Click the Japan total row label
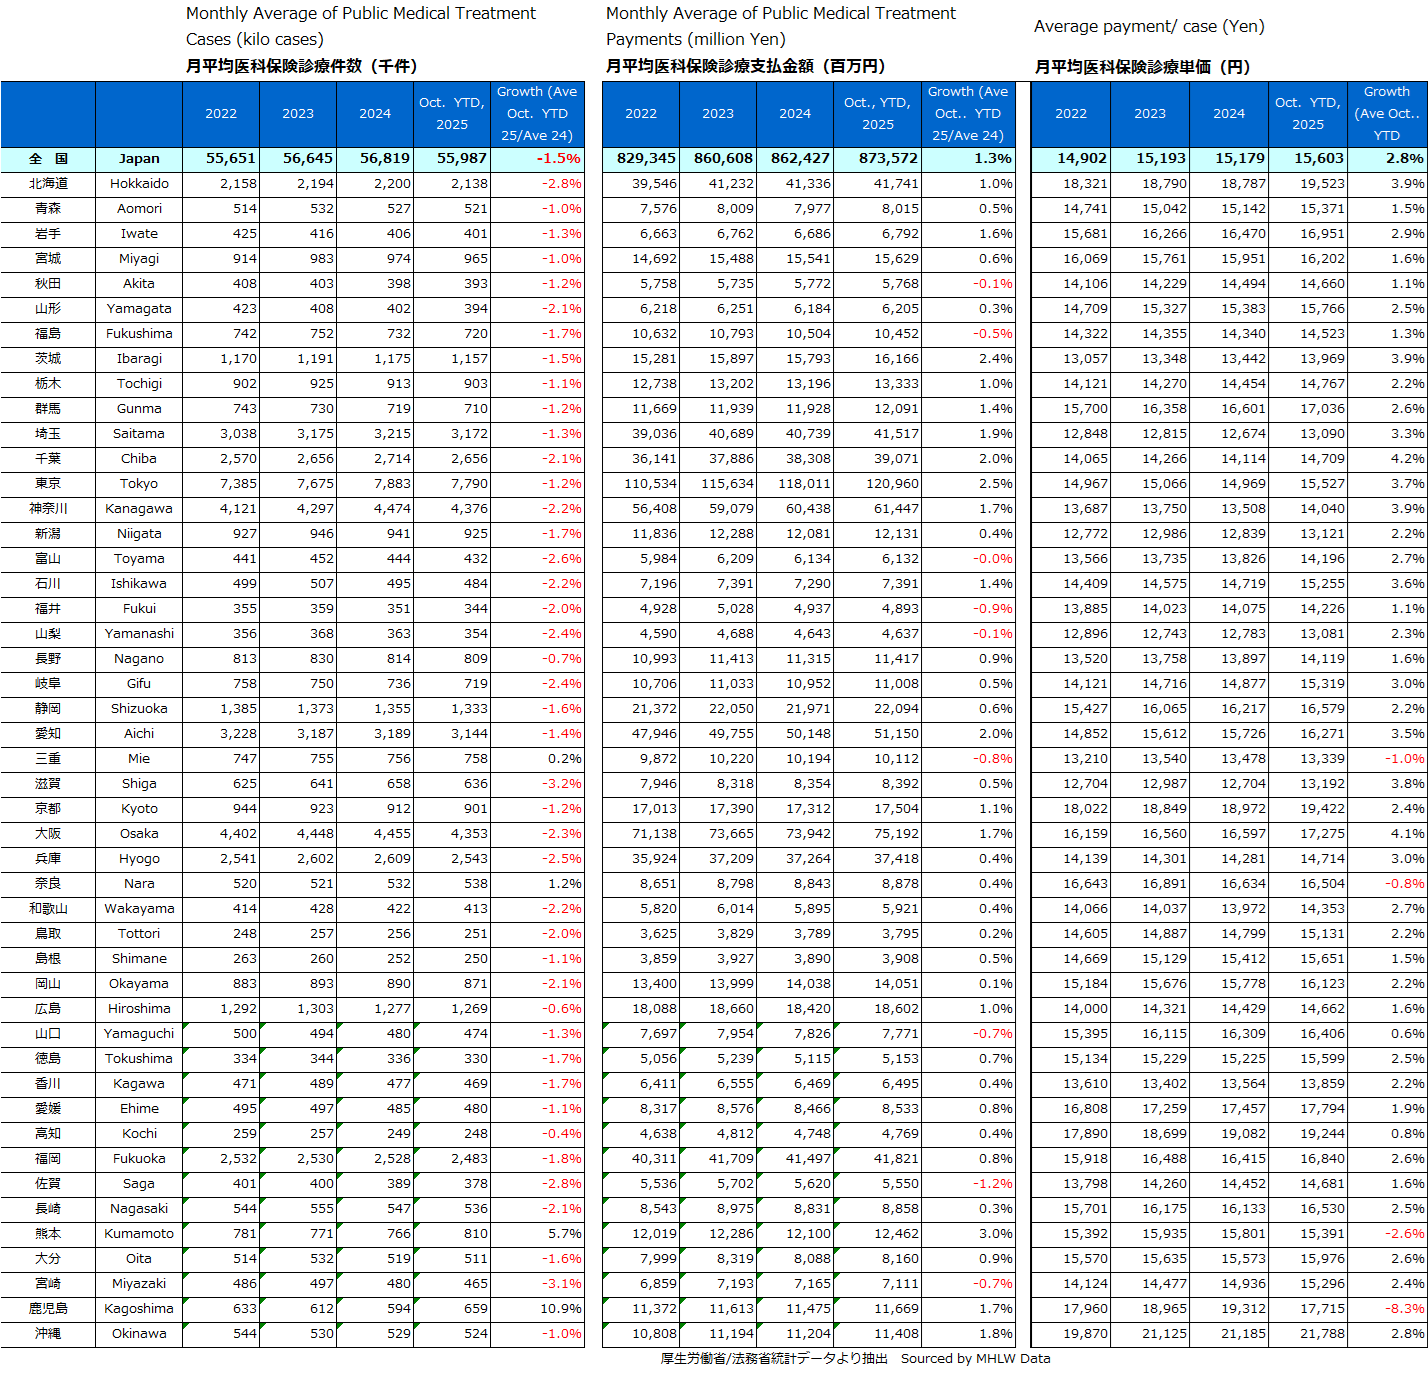The width and height of the screenshot is (1428, 1373). click(139, 159)
